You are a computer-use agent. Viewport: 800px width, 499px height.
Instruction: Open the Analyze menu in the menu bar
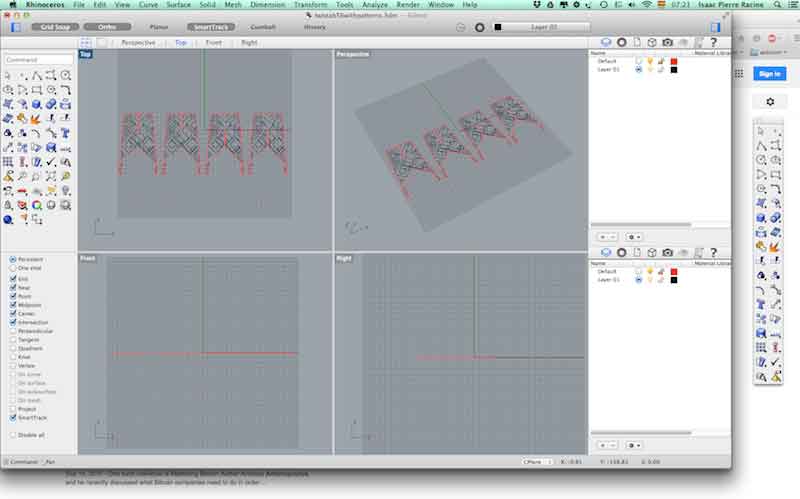pyautogui.click(x=374, y=5)
